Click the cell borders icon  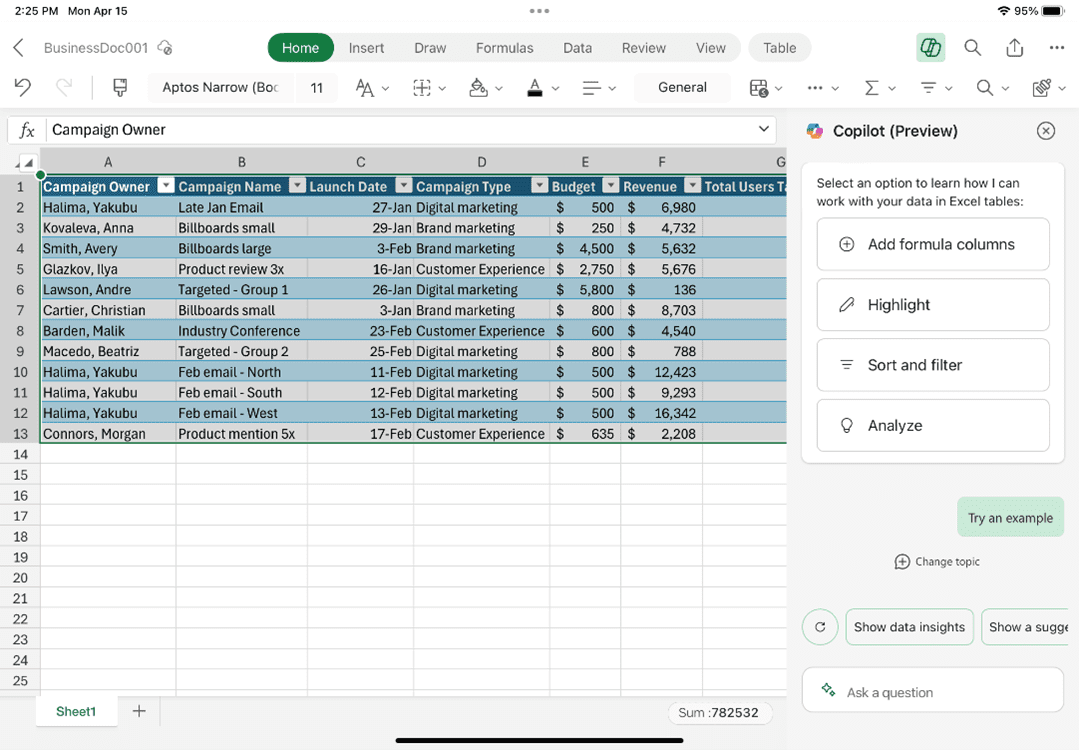pos(421,87)
